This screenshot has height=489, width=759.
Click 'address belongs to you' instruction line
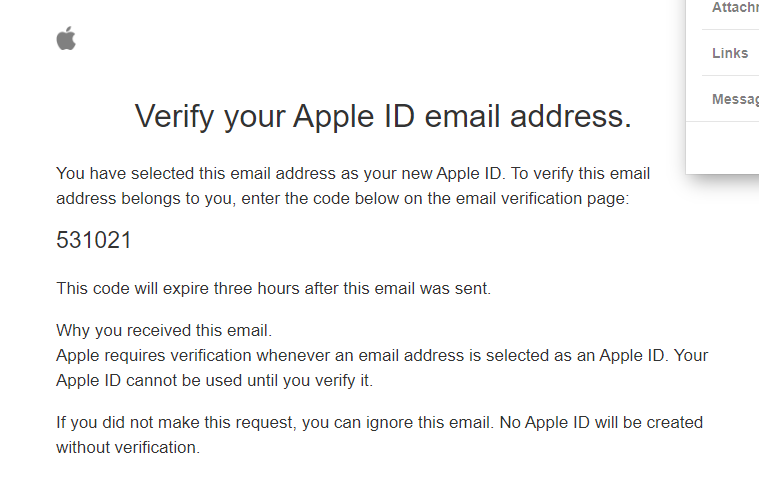343,199
